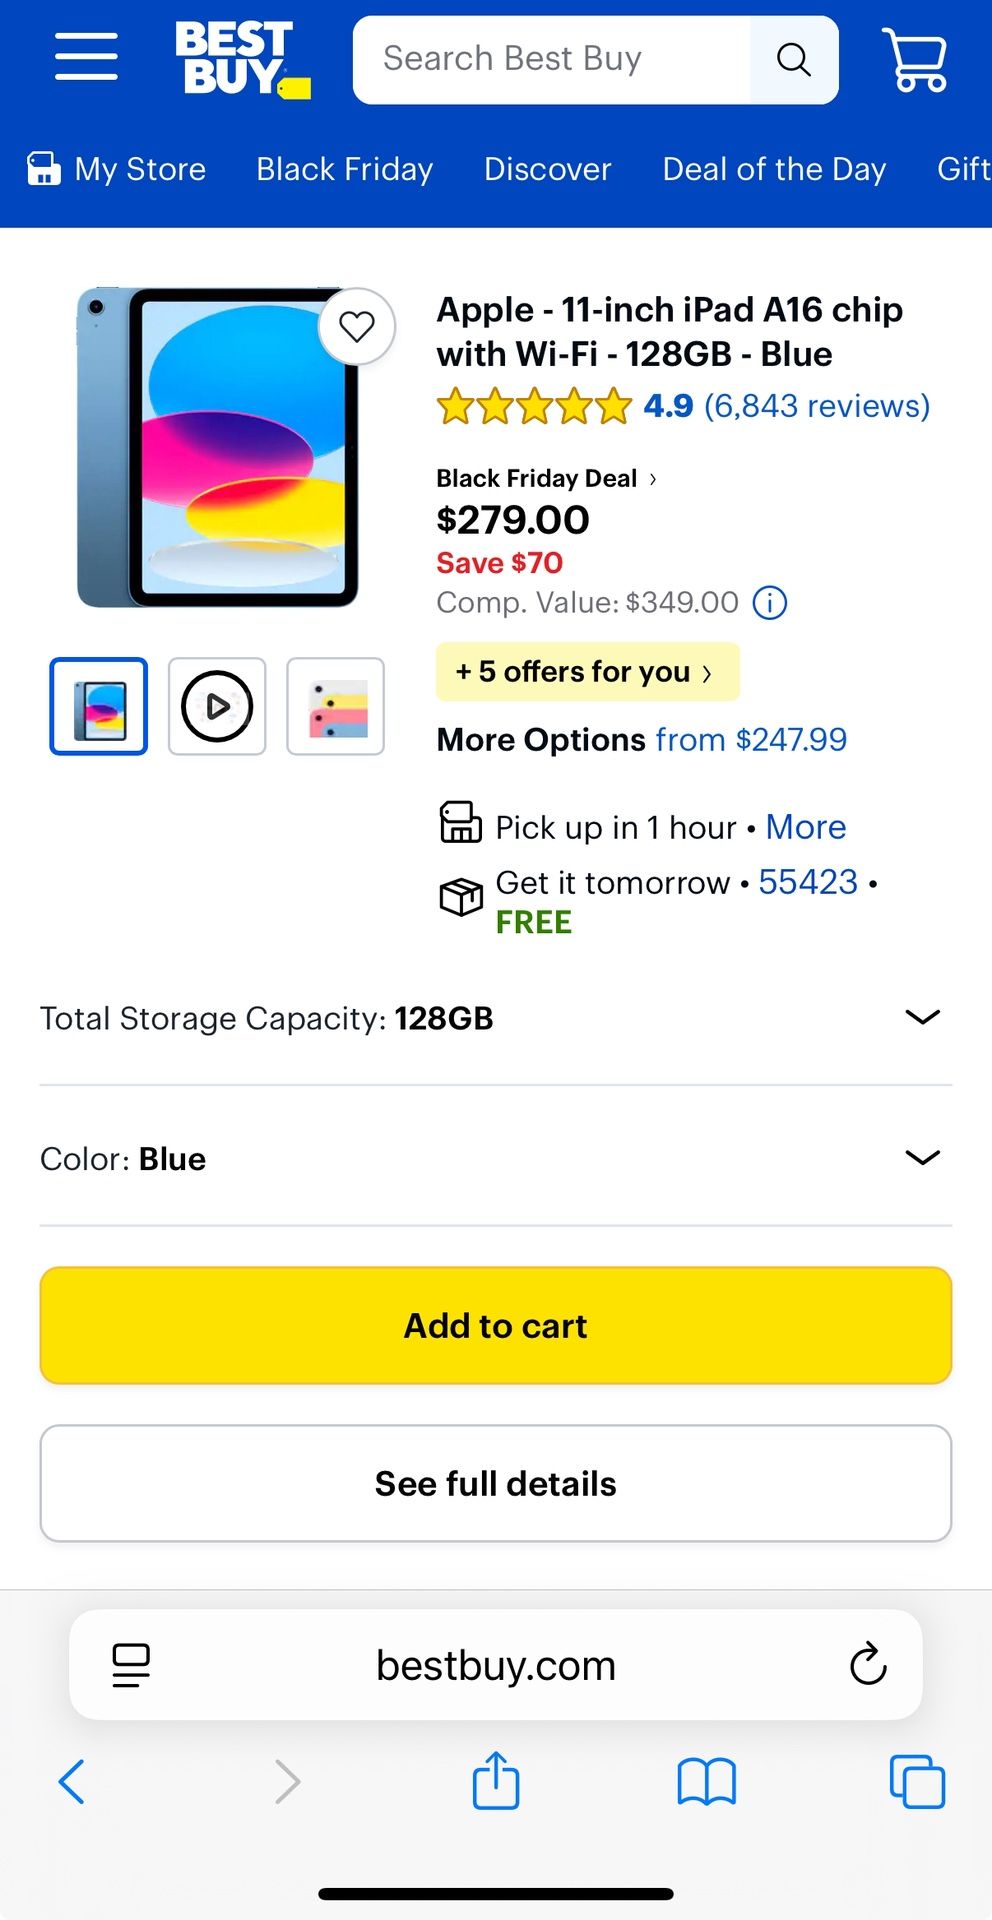The height and width of the screenshot is (1920, 992).
Task: Tap the Safari share icon
Action: pos(496,1781)
